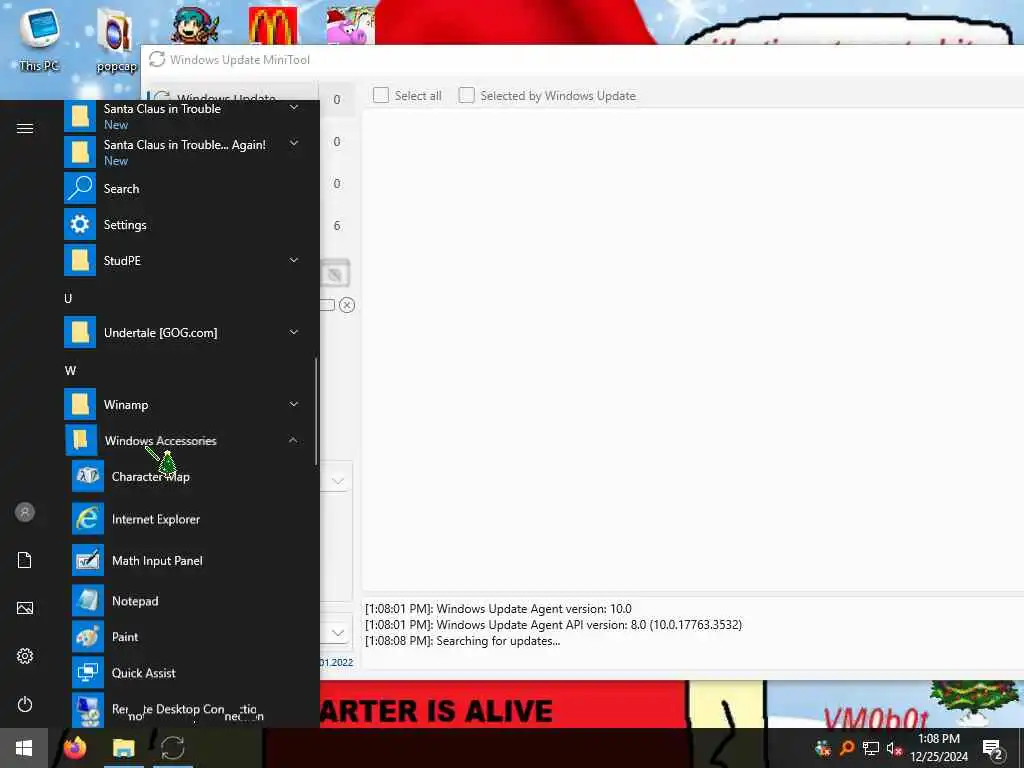Viewport: 1024px width, 768px height.
Task: Check the Select all checkbox
Action: click(381, 95)
